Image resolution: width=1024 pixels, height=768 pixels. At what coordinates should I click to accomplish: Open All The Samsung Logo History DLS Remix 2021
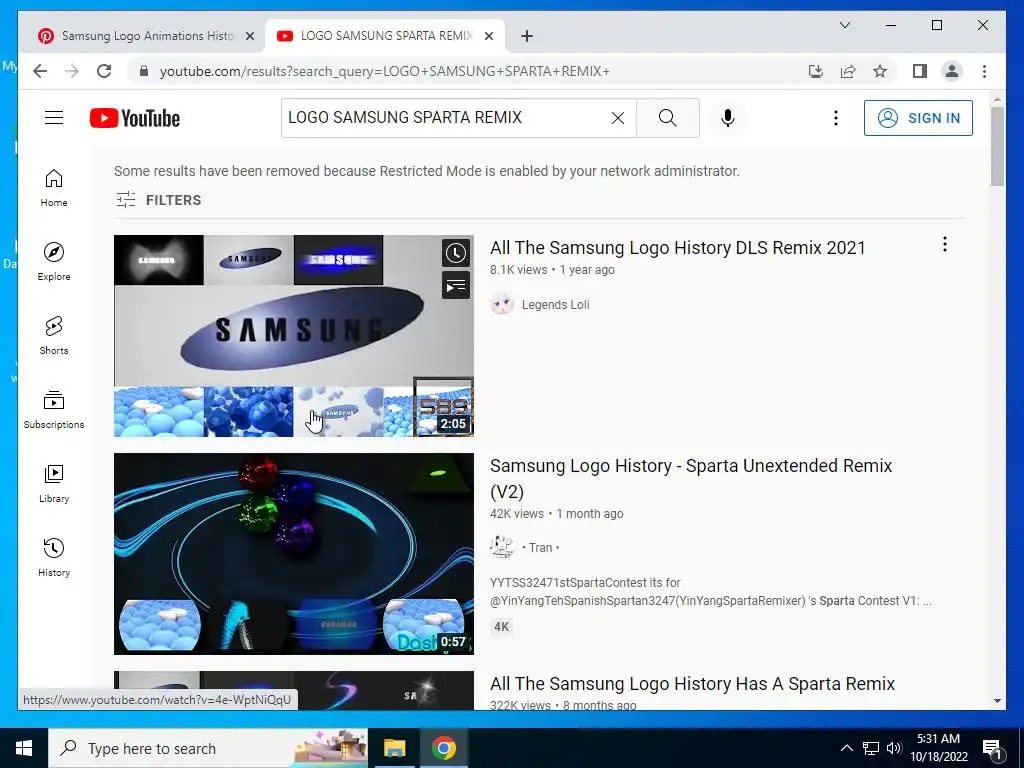pos(677,248)
